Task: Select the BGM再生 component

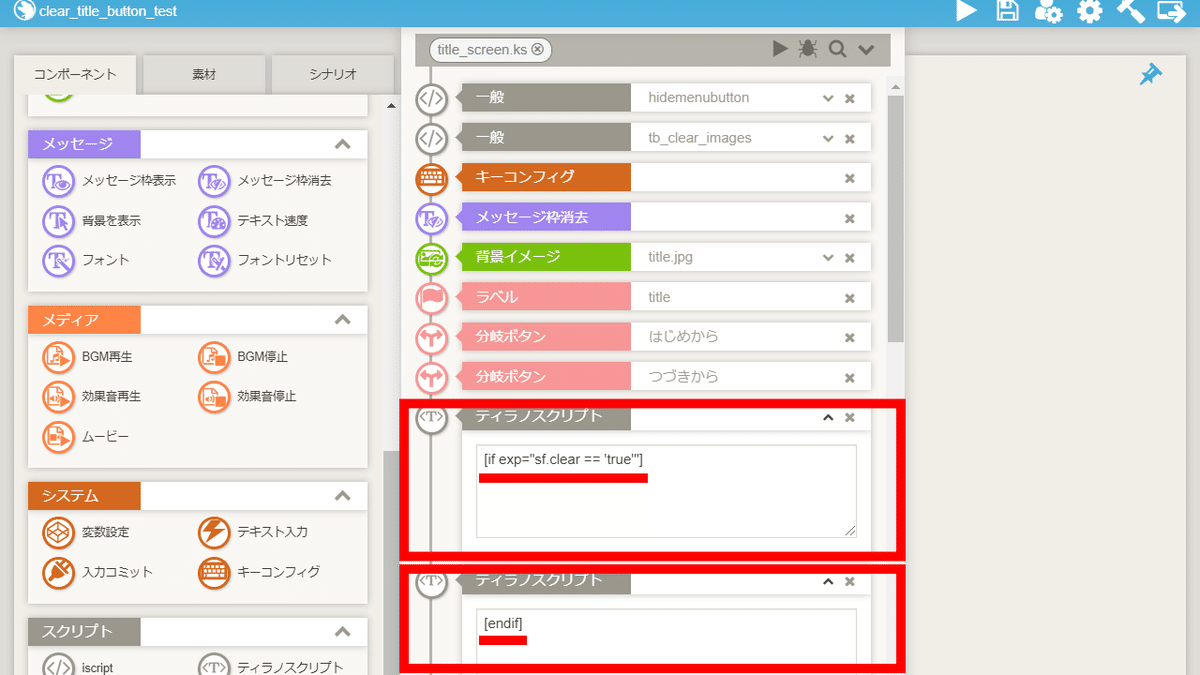Action: pyautogui.click(x=88, y=356)
